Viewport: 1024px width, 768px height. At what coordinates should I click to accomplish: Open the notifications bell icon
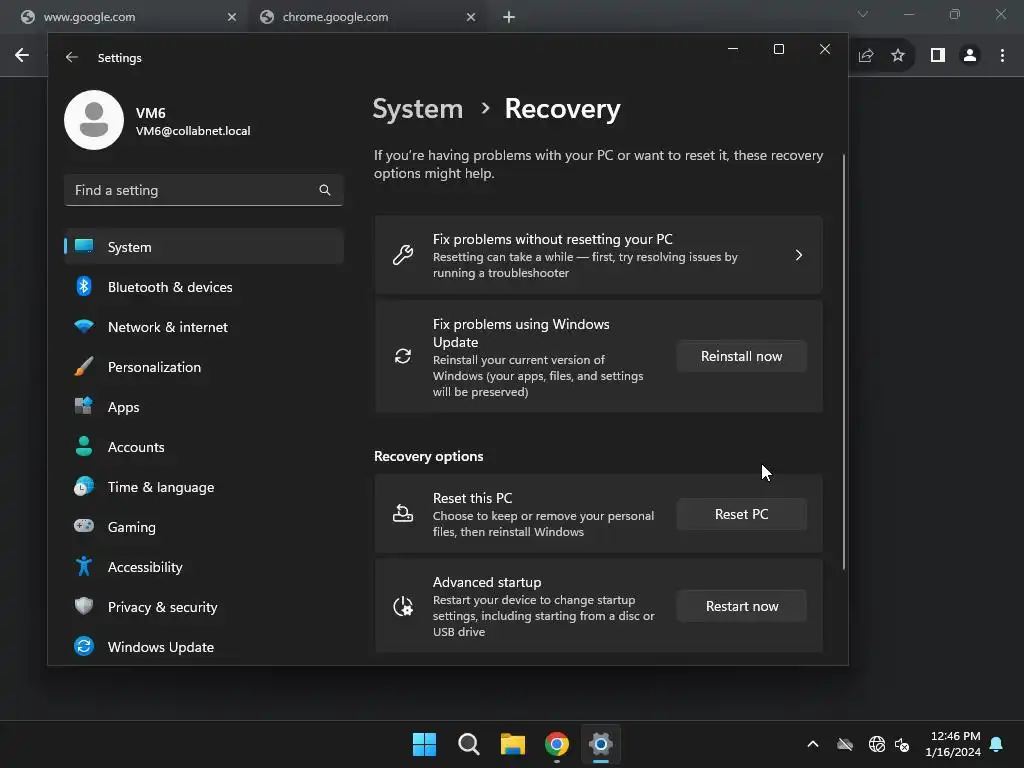pos(997,744)
